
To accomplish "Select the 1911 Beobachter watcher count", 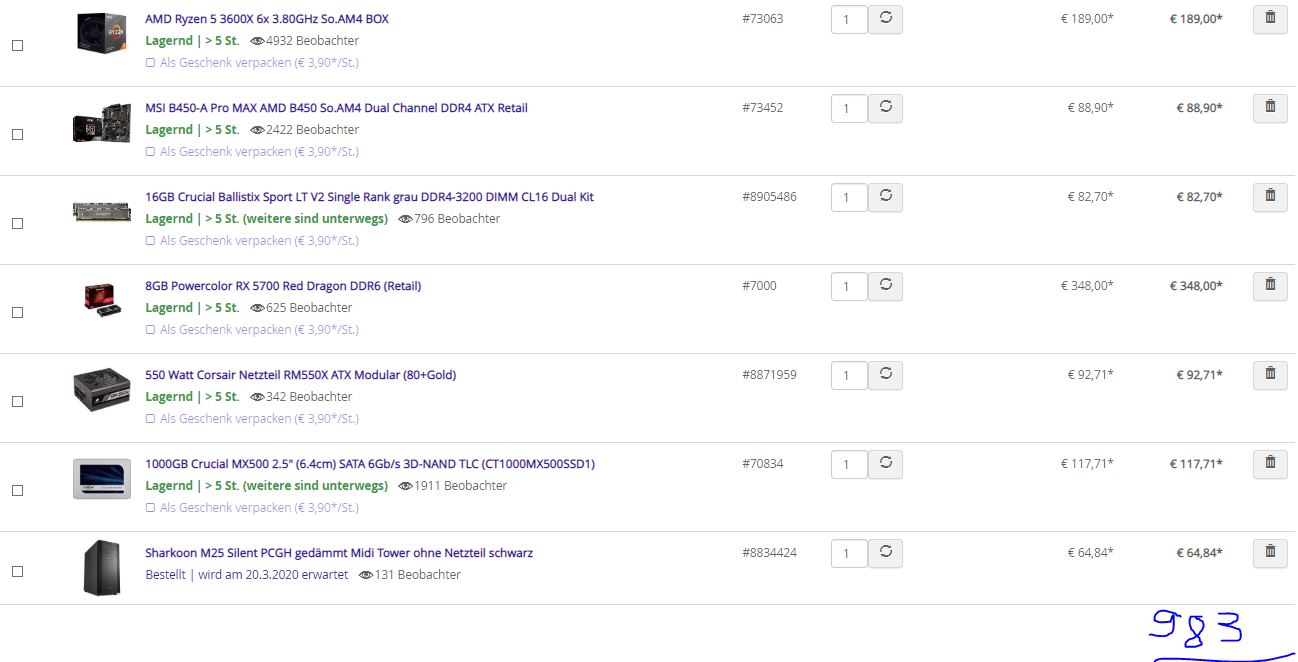I will point(453,486).
